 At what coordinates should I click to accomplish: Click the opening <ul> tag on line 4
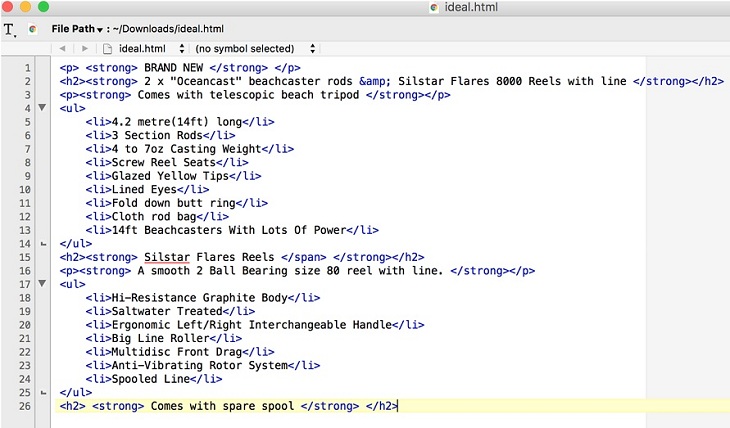click(x=73, y=109)
